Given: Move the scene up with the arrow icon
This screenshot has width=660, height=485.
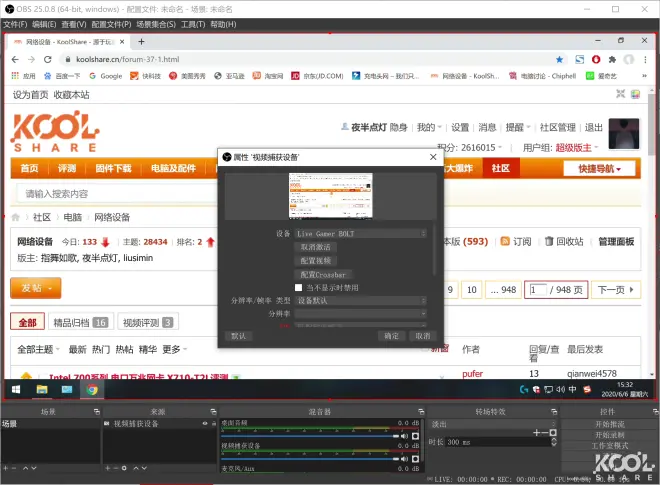Looking at the screenshot, I should tap(26, 468).
